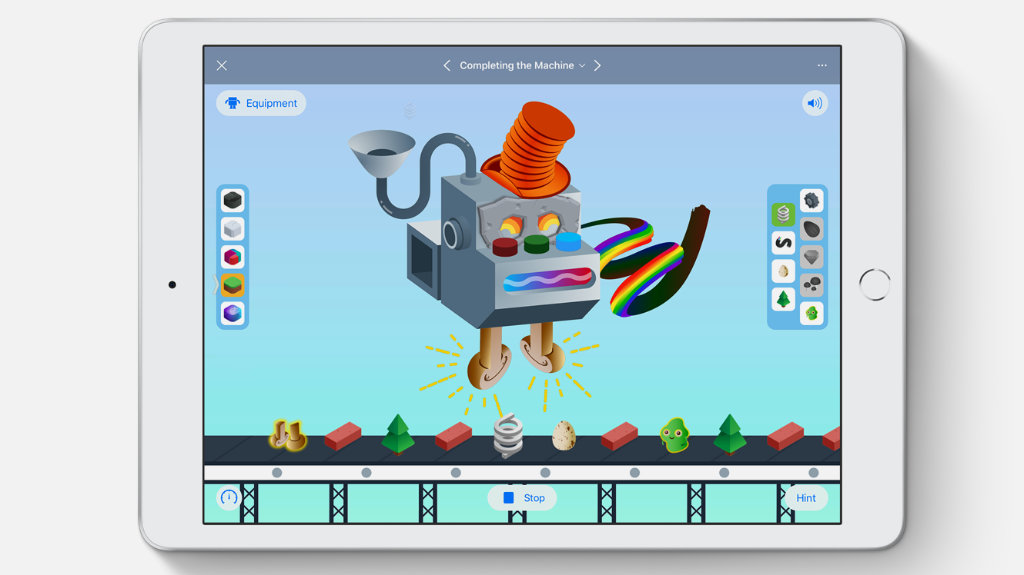Select the purple cube material
Viewport: 1024px width, 575px height.
[x=232, y=314]
